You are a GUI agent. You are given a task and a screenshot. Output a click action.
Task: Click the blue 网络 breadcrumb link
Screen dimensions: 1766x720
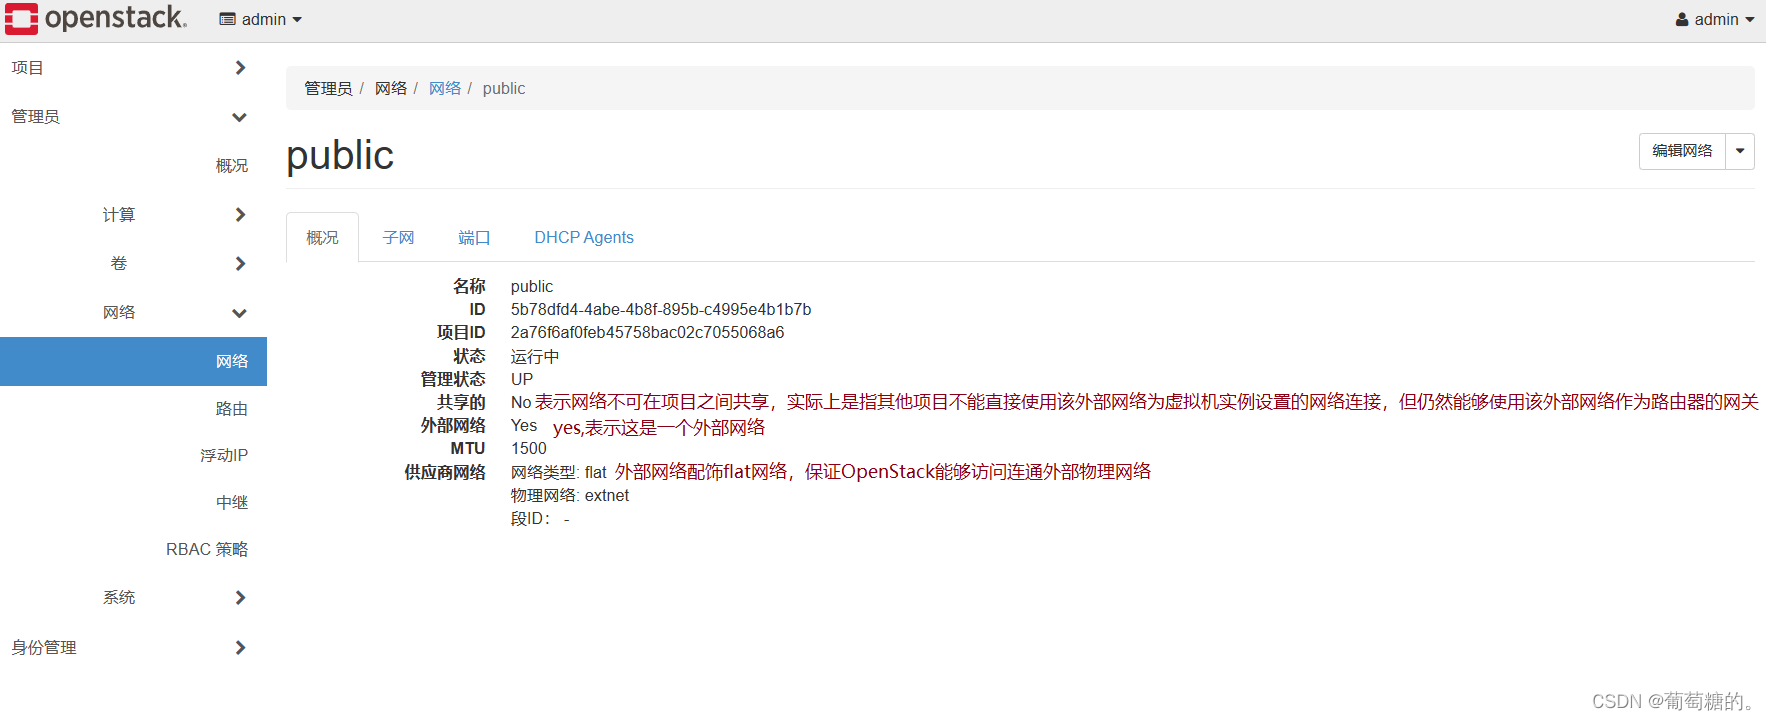pos(445,89)
